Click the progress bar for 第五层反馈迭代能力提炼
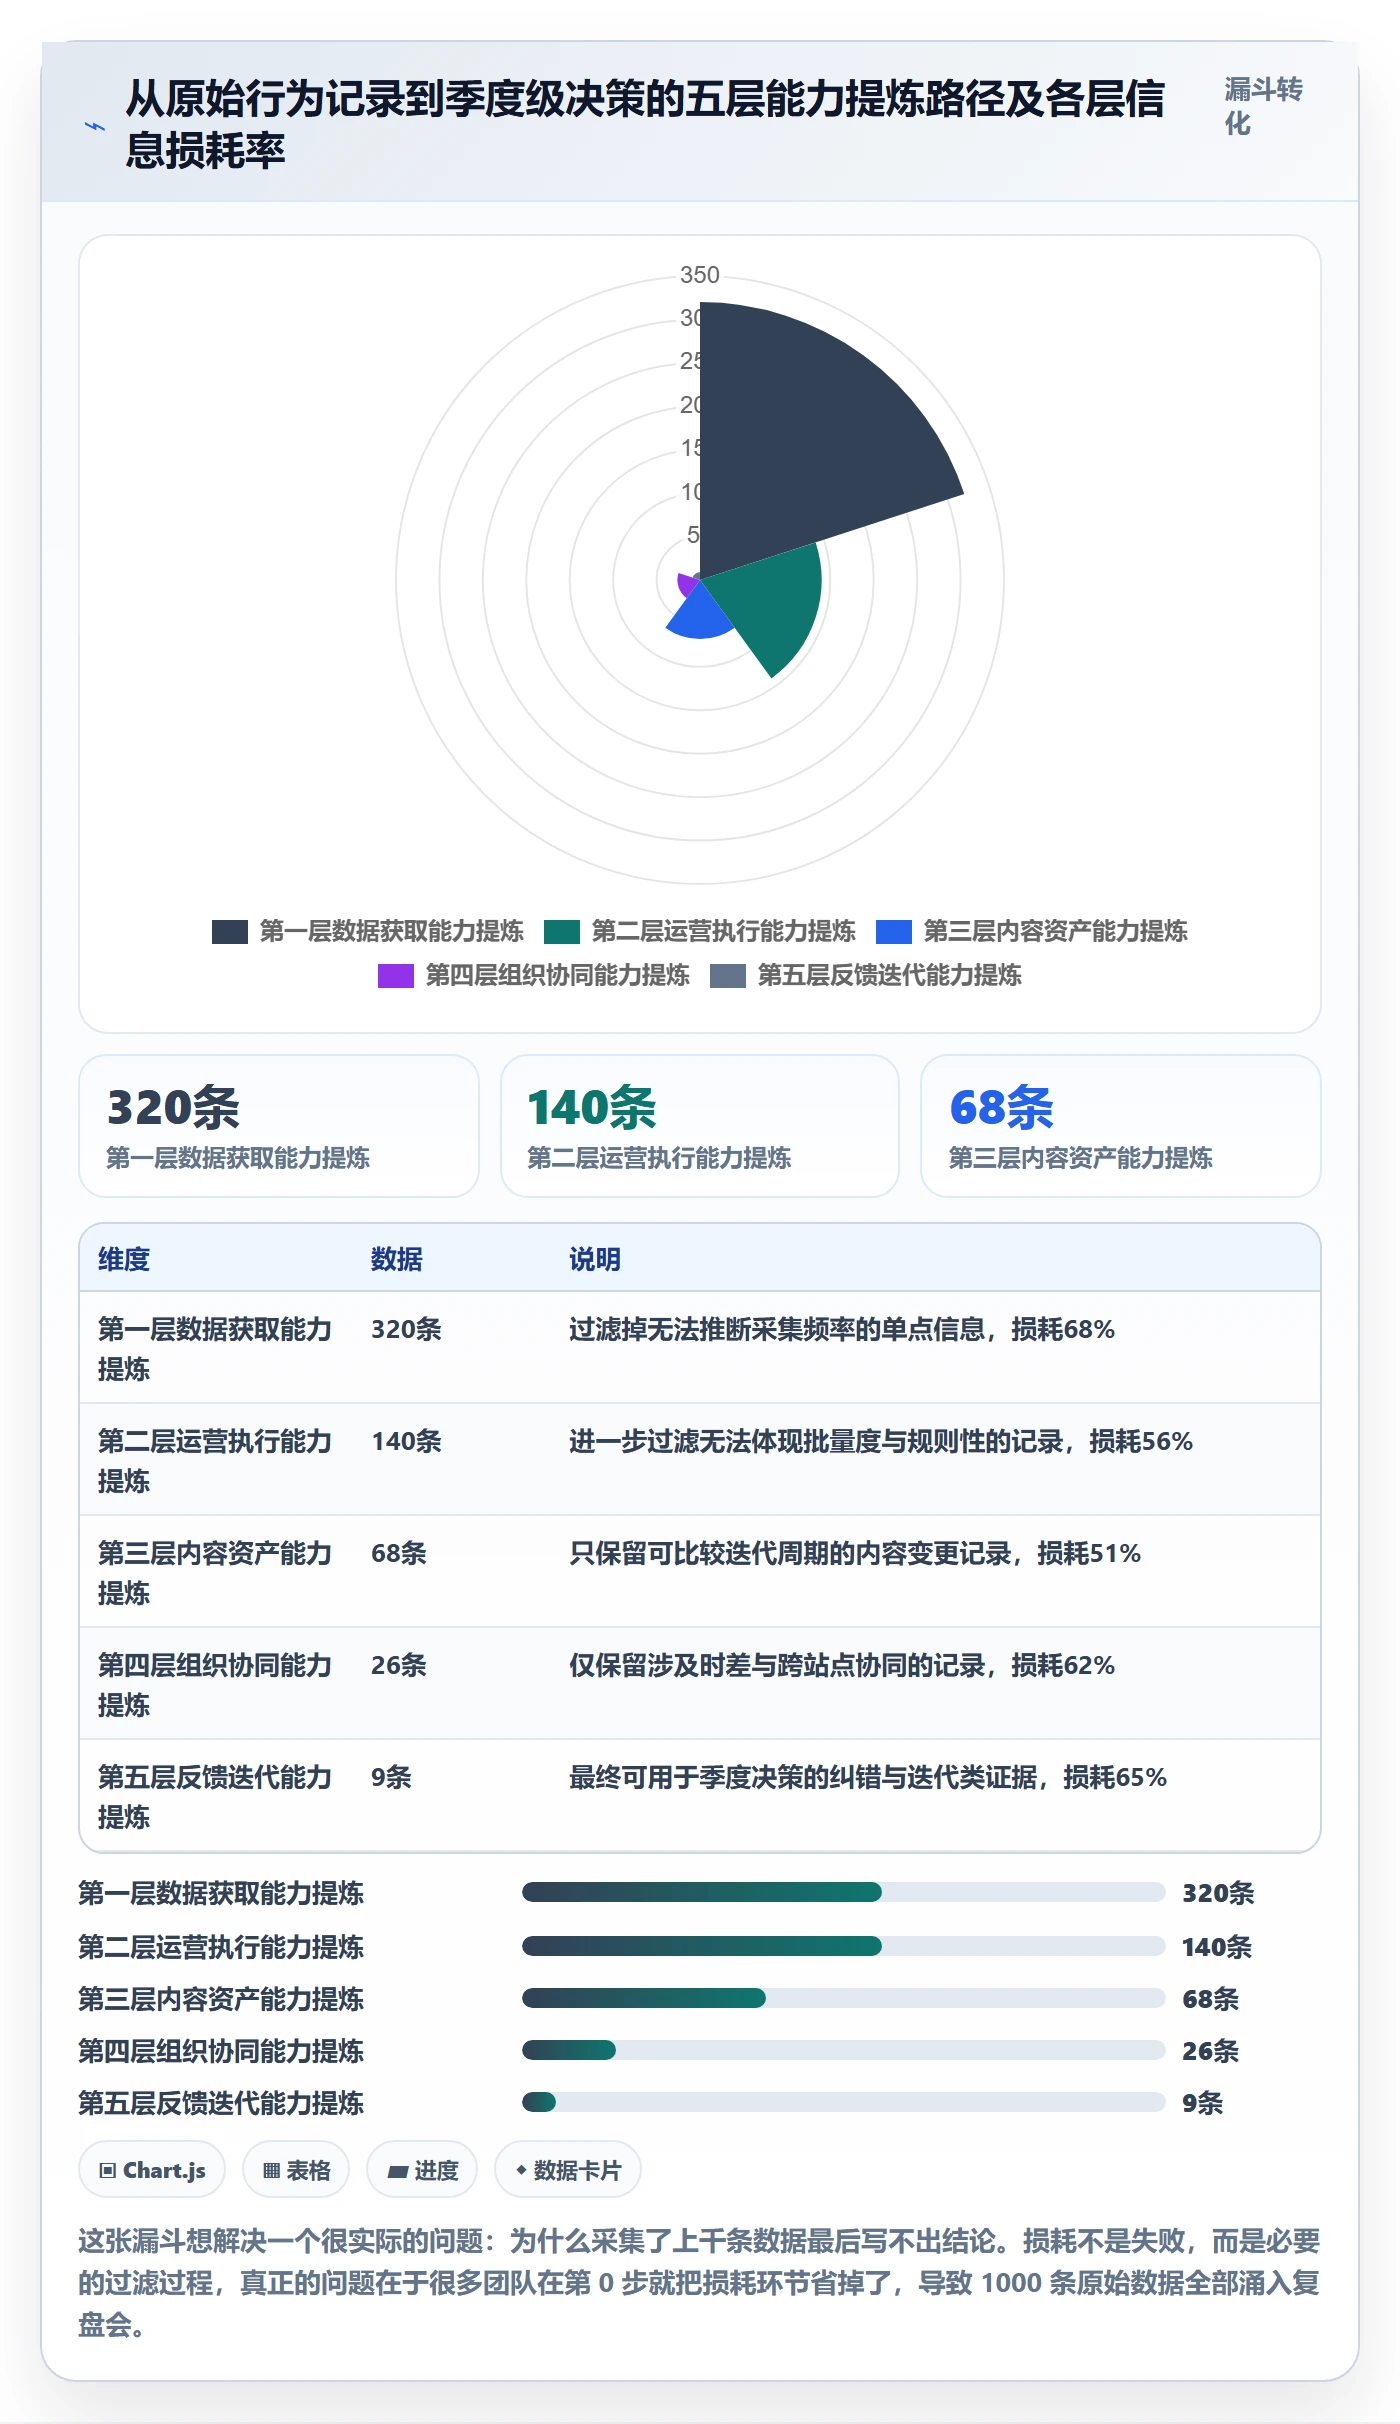Screen dimensions: 1400x2424 (843, 2102)
